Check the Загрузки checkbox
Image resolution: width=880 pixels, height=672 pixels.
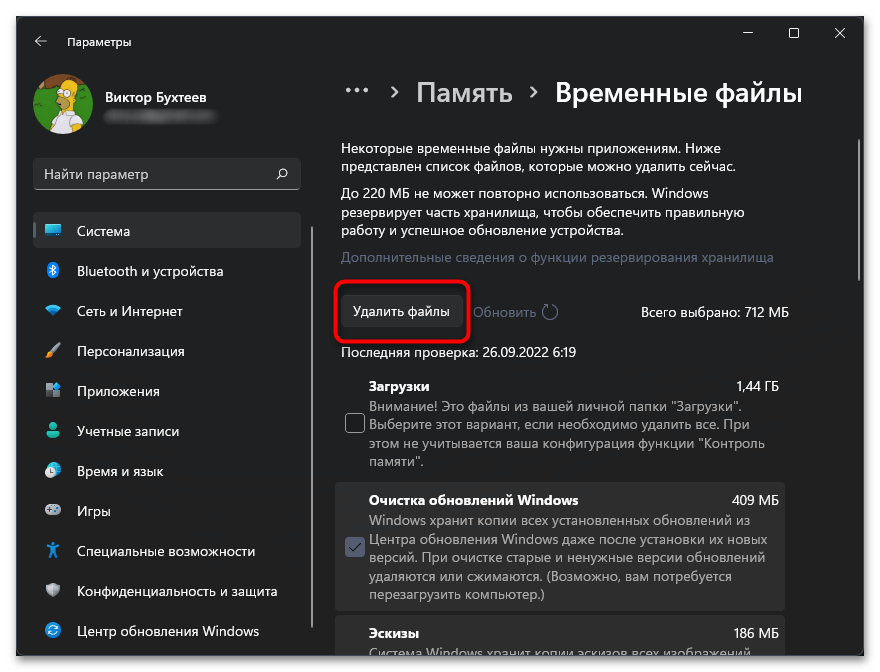click(x=355, y=423)
